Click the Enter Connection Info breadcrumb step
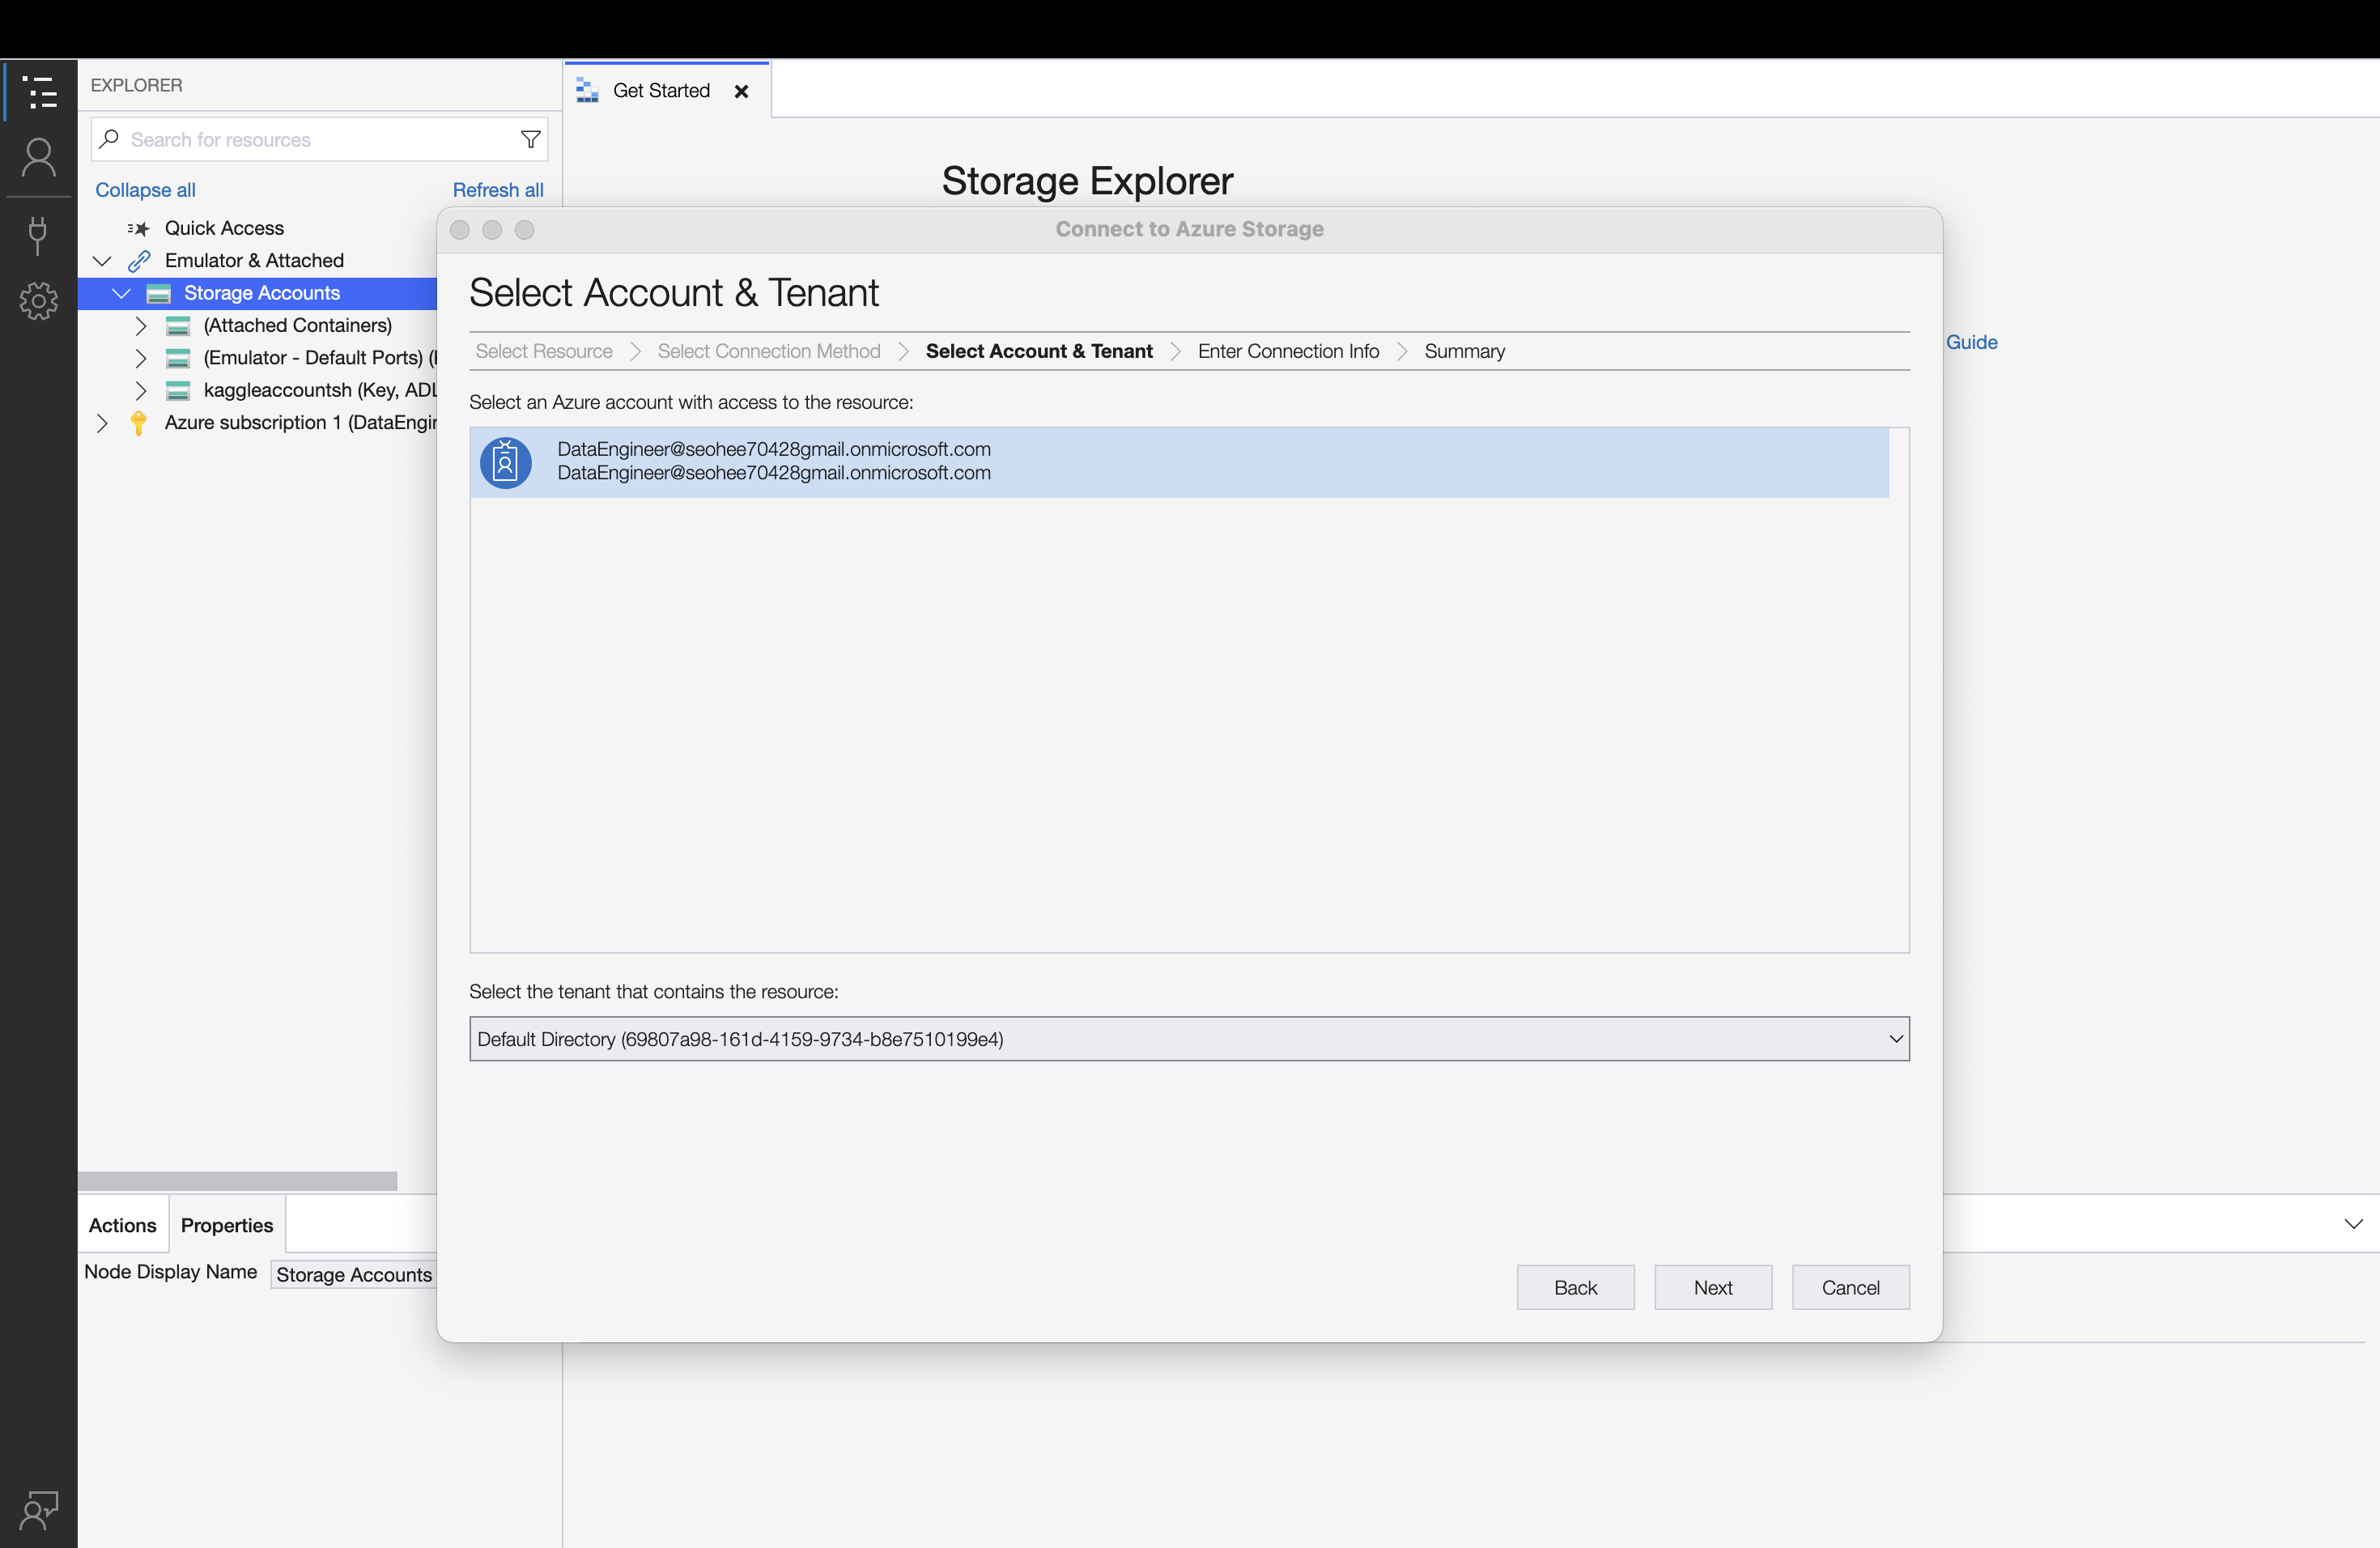 pyautogui.click(x=1288, y=352)
